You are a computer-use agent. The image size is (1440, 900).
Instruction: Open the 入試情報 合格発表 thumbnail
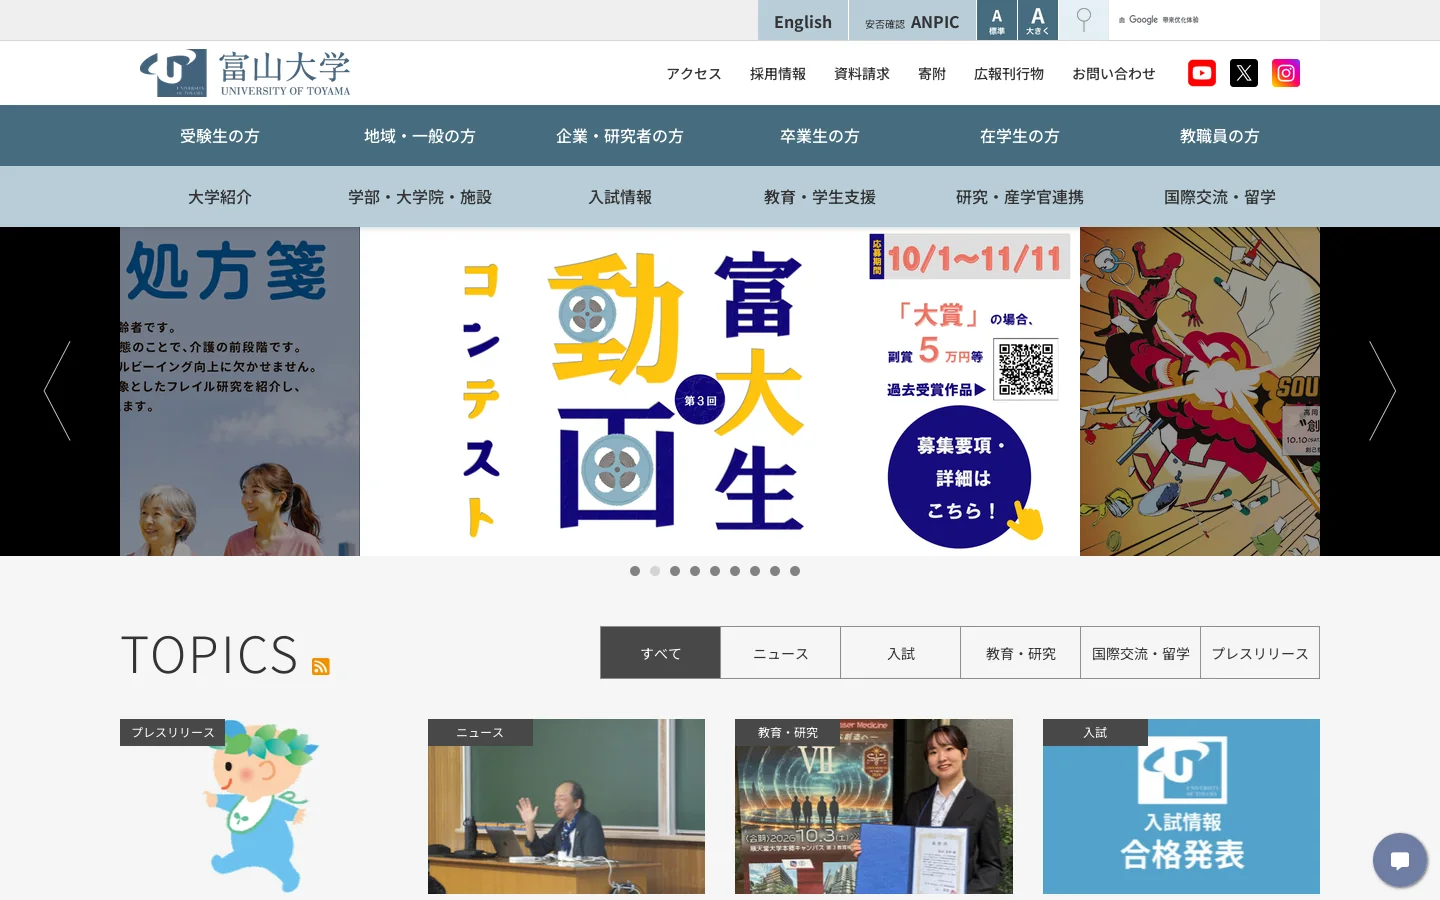pyautogui.click(x=1181, y=806)
